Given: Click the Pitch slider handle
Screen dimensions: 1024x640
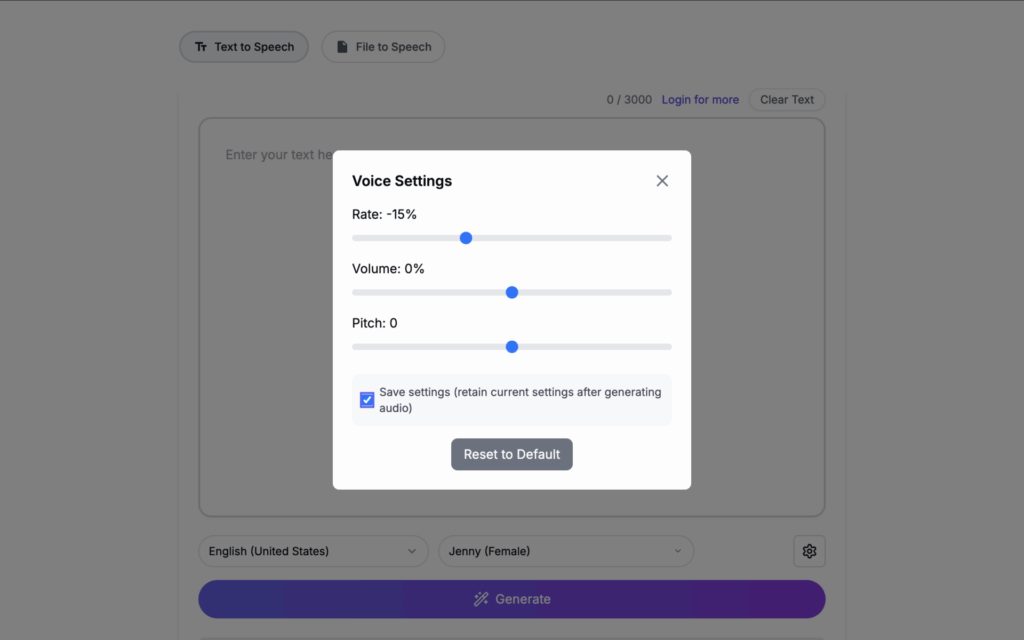Looking at the screenshot, I should (x=512, y=347).
